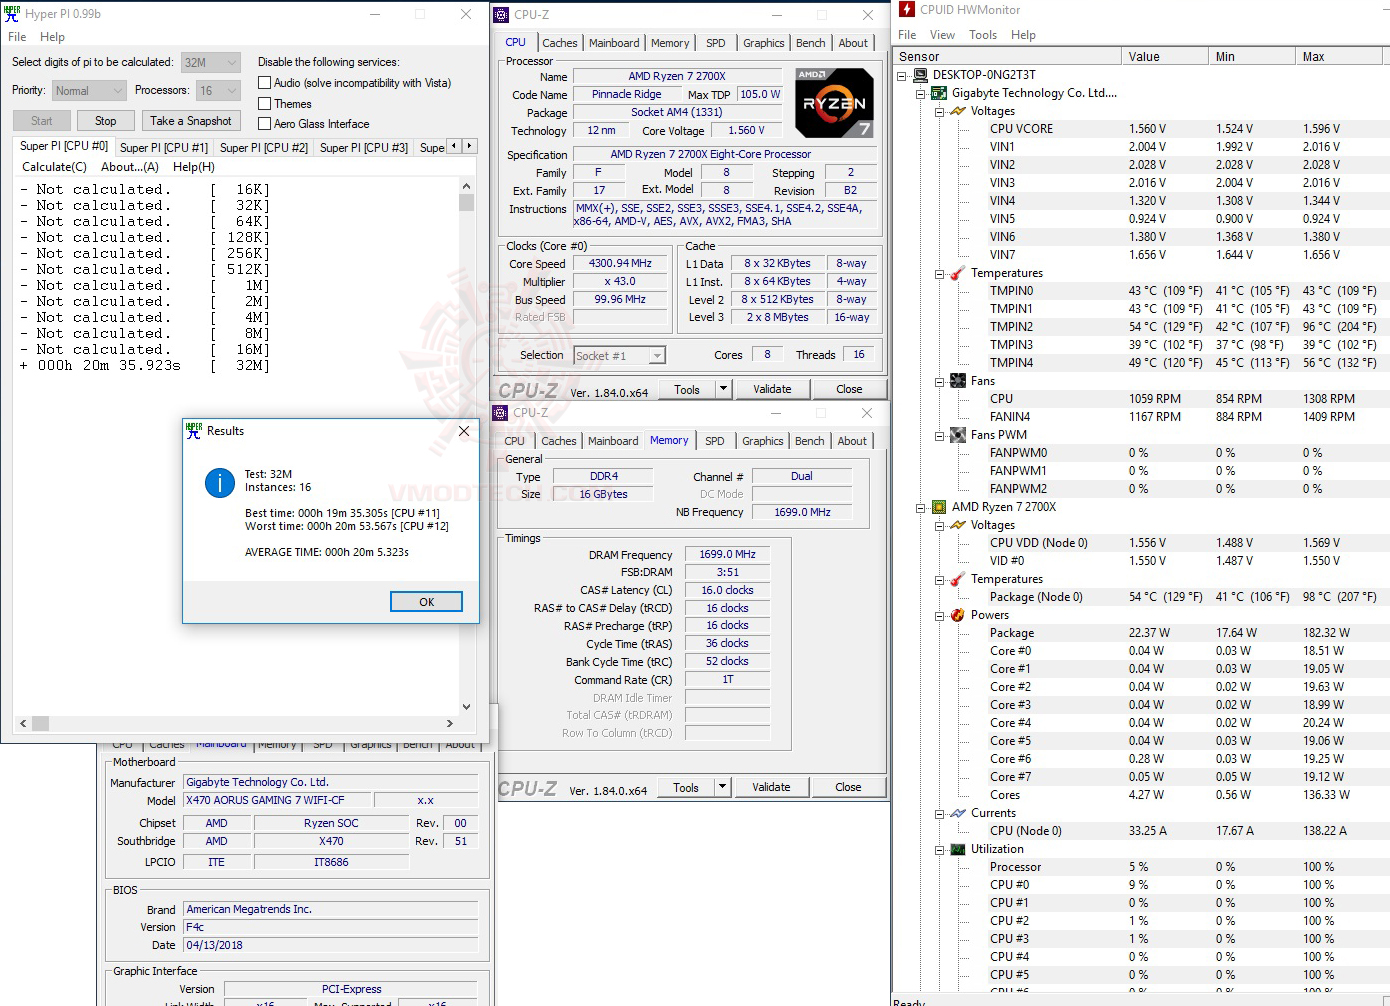Click the Close button in the CPU-Z memory window
This screenshot has height=1006, width=1390.
click(848, 787)
